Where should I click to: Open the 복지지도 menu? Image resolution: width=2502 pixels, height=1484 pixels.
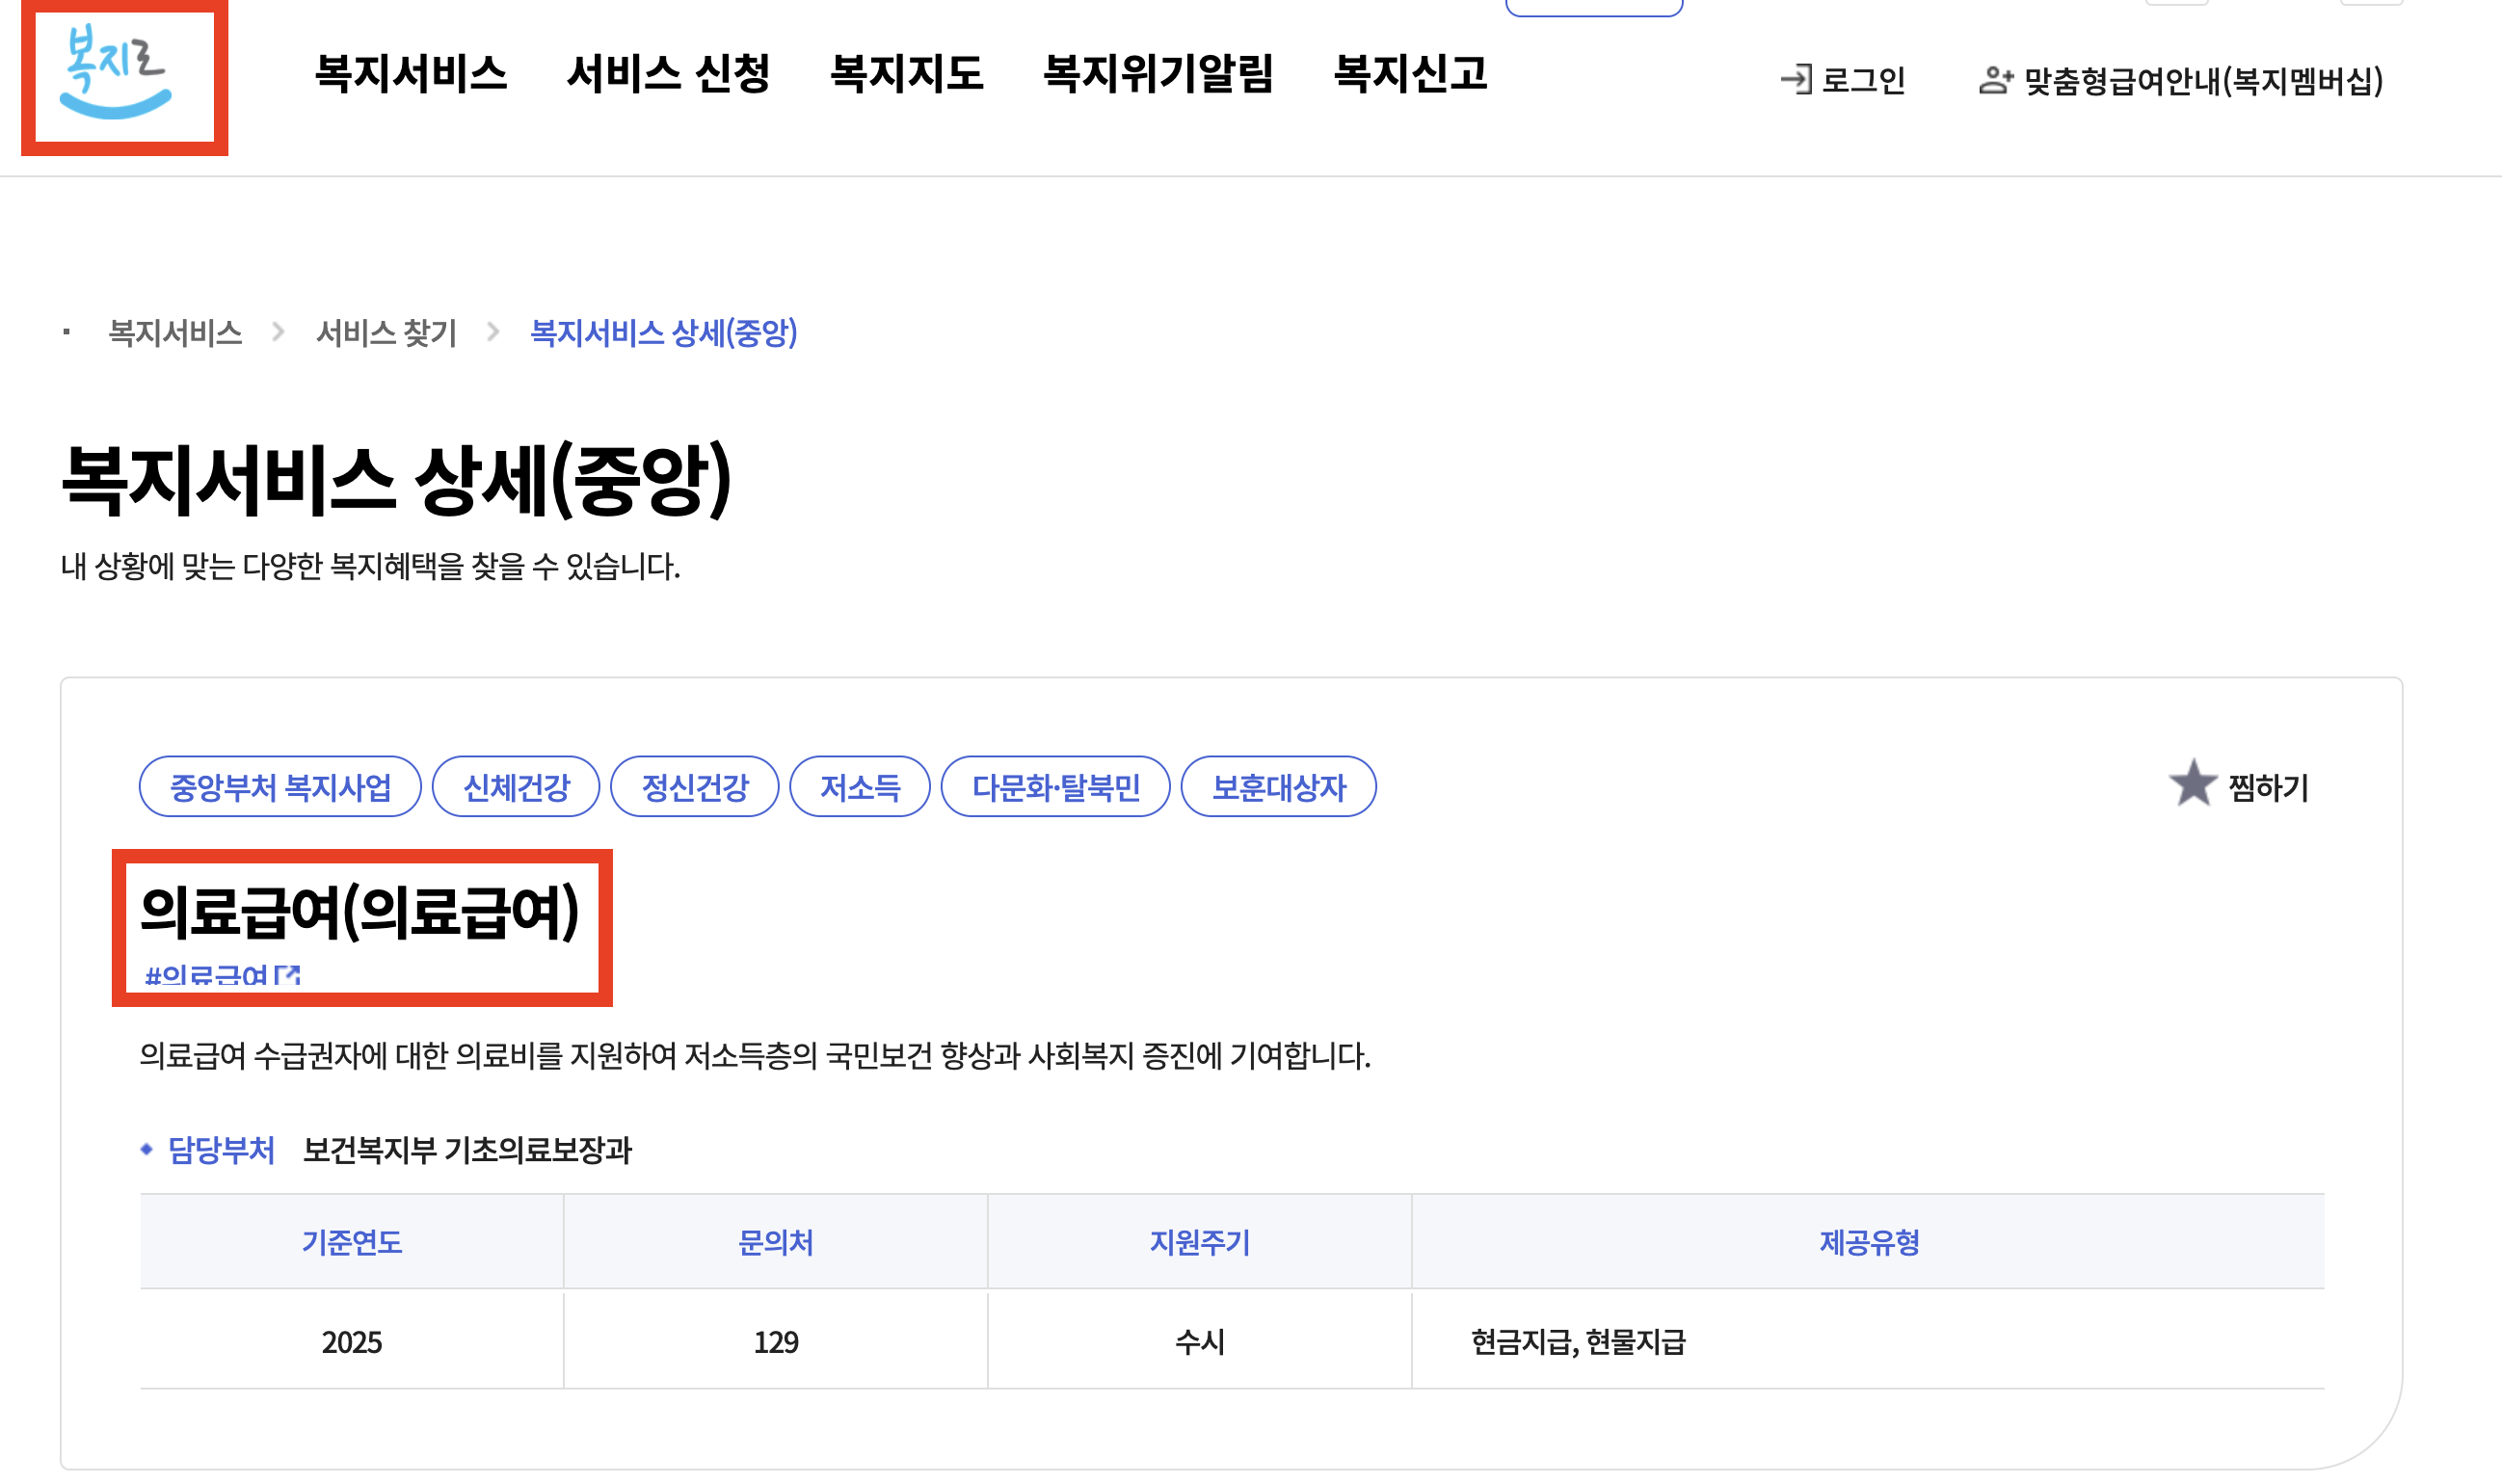point(906,73)
